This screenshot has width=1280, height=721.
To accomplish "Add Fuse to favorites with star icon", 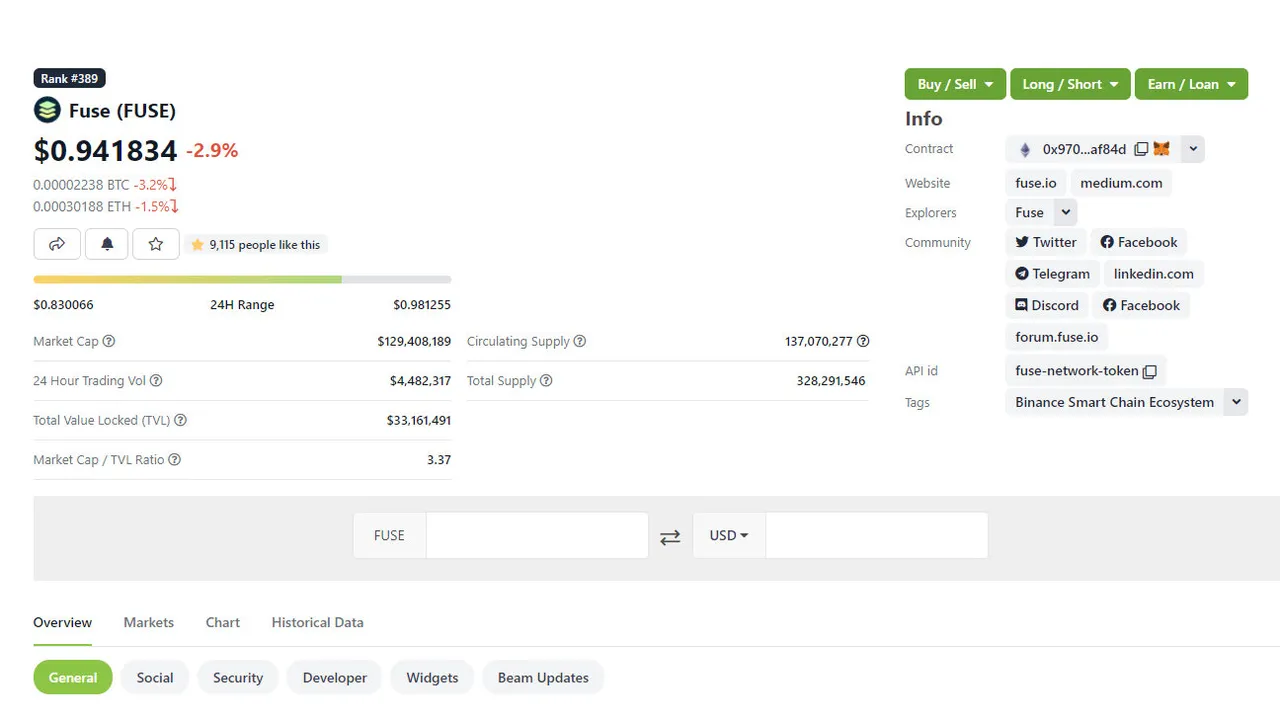I will tap(156, 244).
